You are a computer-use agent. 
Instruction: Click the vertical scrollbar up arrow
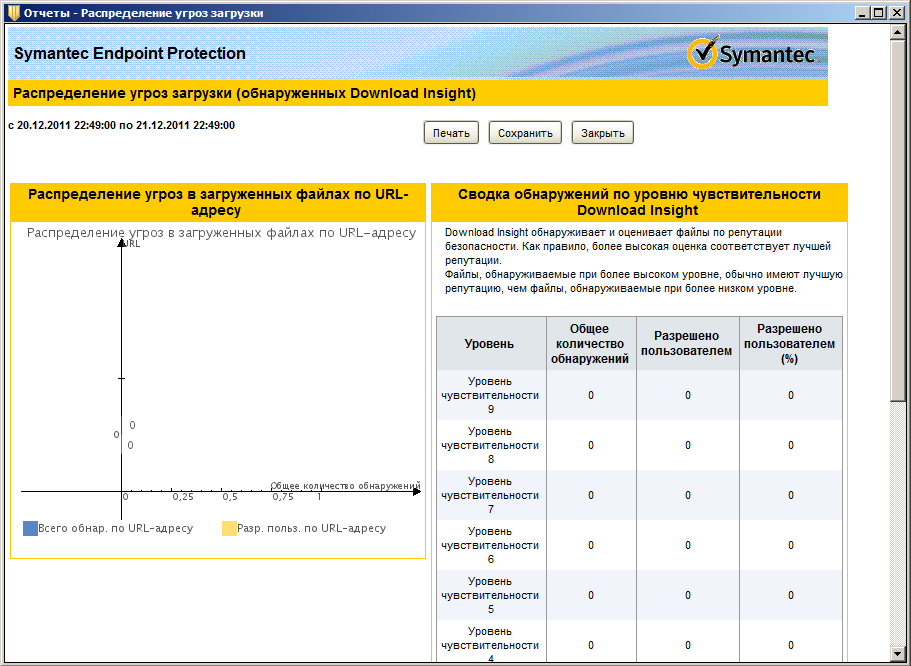coord(898,32)
